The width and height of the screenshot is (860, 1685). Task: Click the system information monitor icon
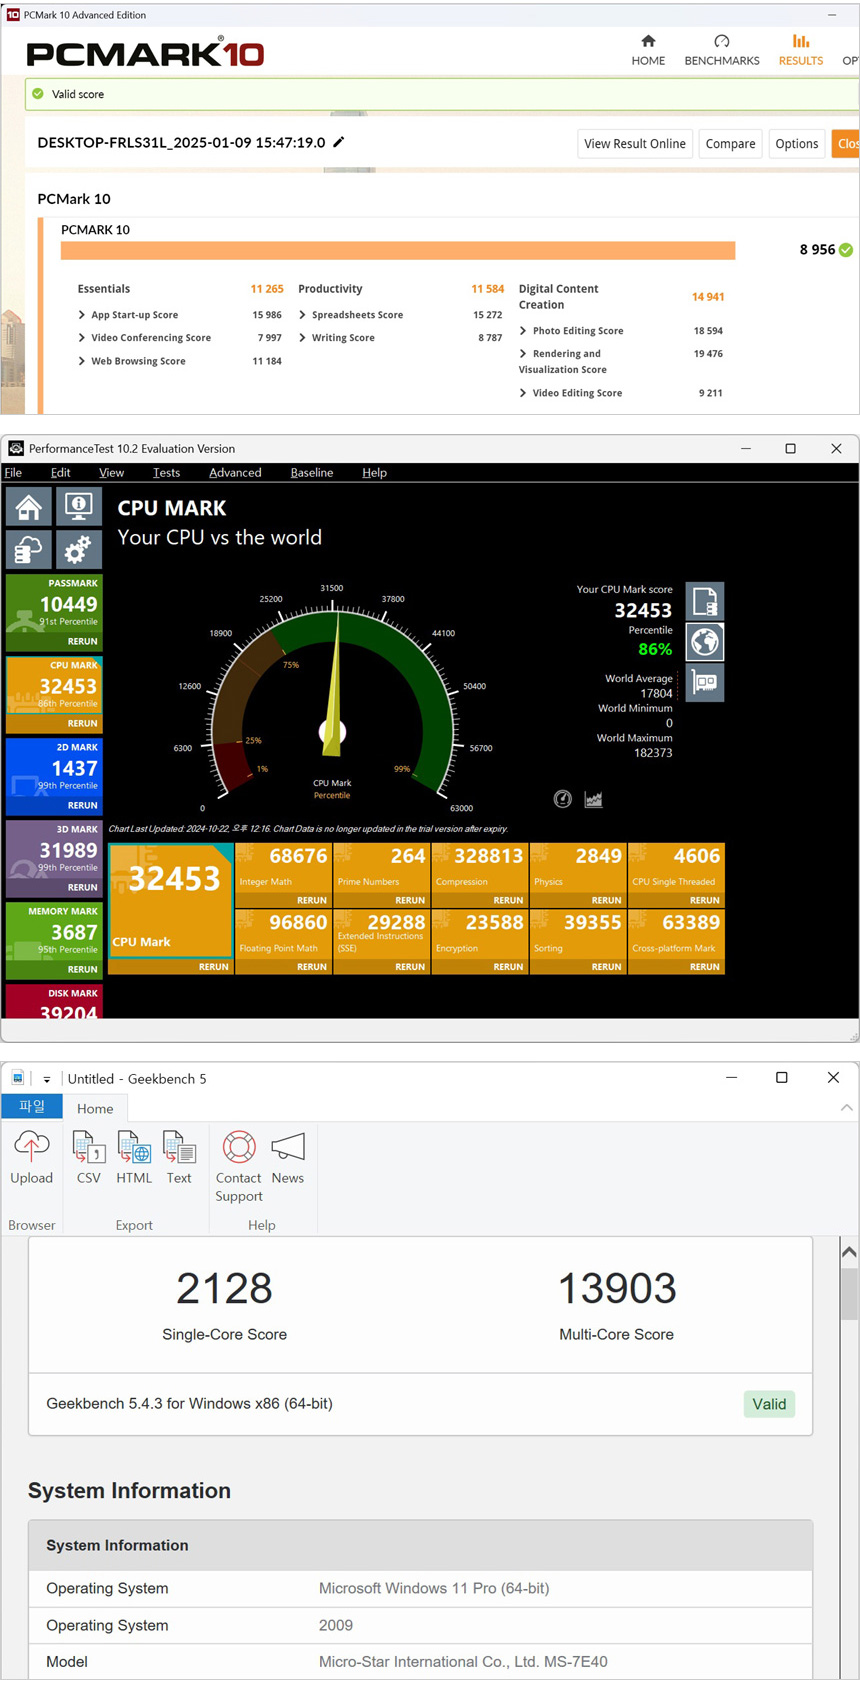[x=78, y=507]
